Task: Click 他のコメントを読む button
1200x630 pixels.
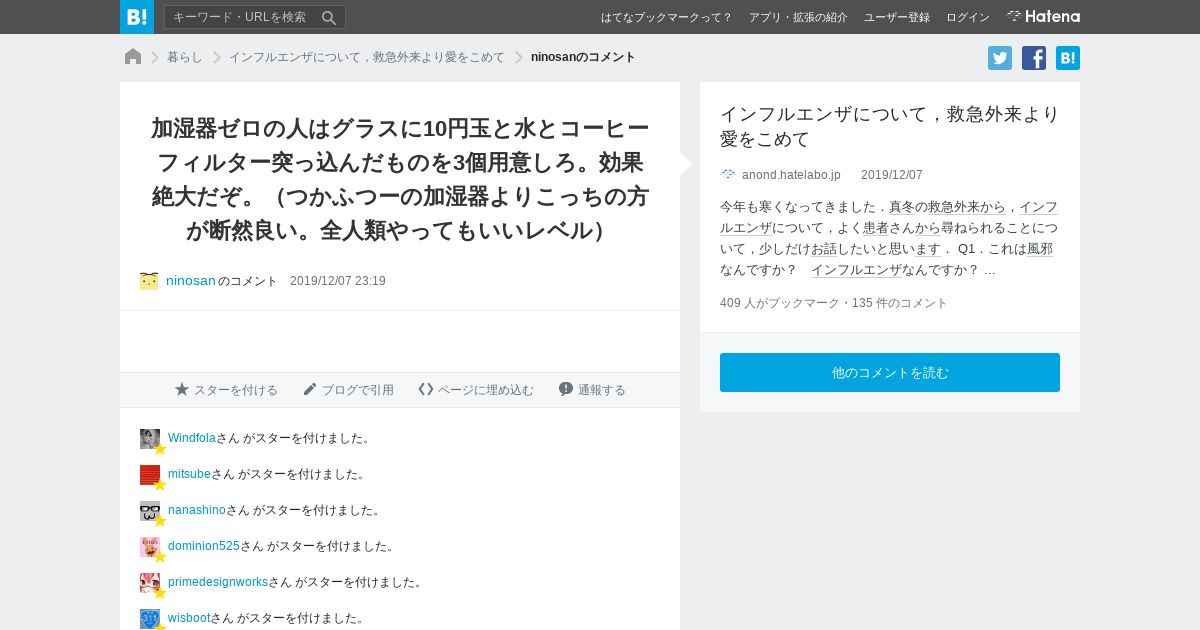Action: click(x=890, y=372)
